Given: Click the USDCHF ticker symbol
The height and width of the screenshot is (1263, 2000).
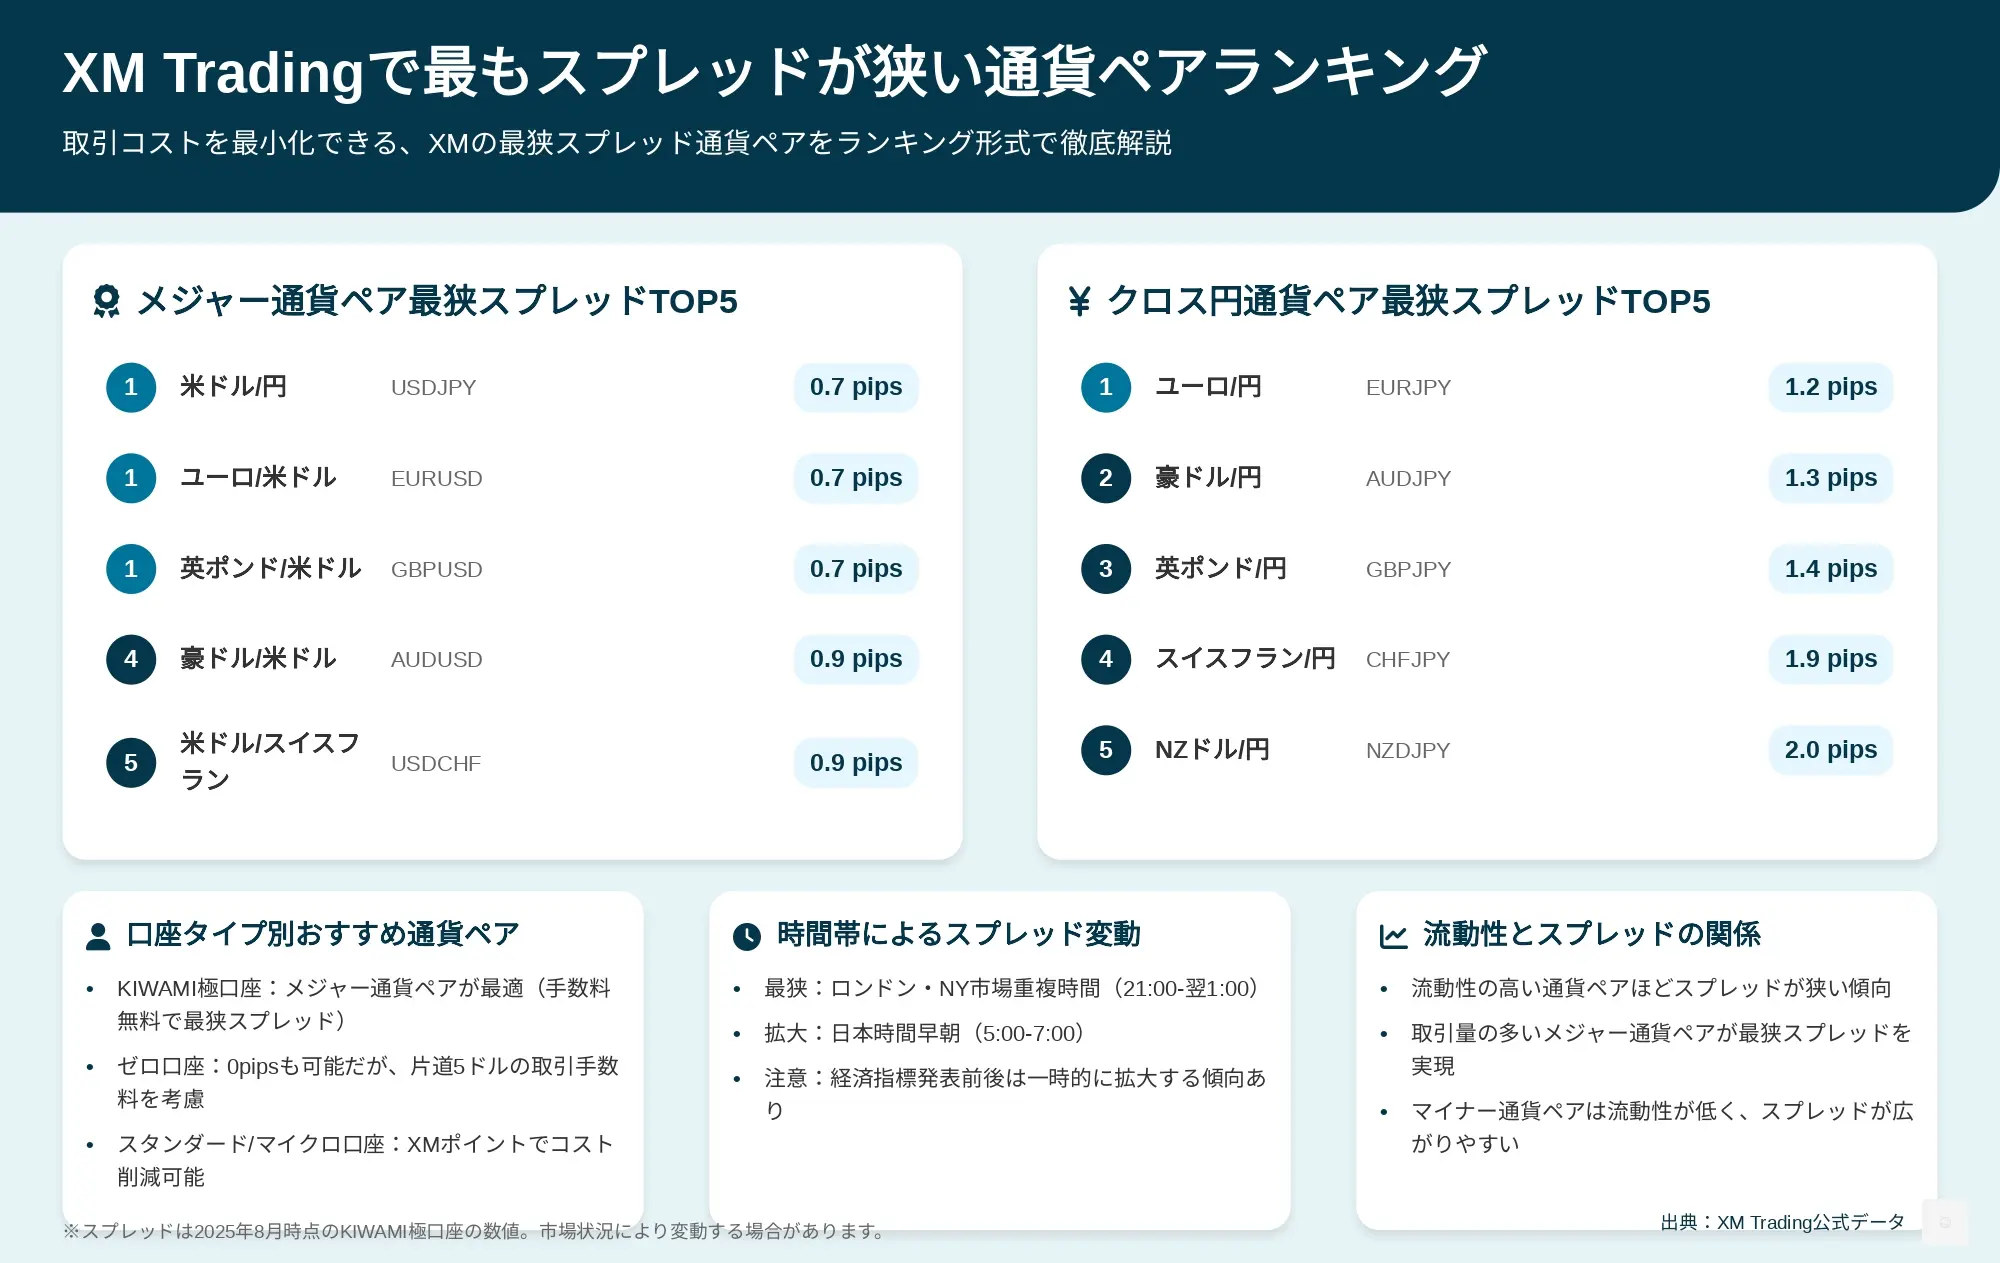Looking at the screenshot, I should click(x=435, y=764).
